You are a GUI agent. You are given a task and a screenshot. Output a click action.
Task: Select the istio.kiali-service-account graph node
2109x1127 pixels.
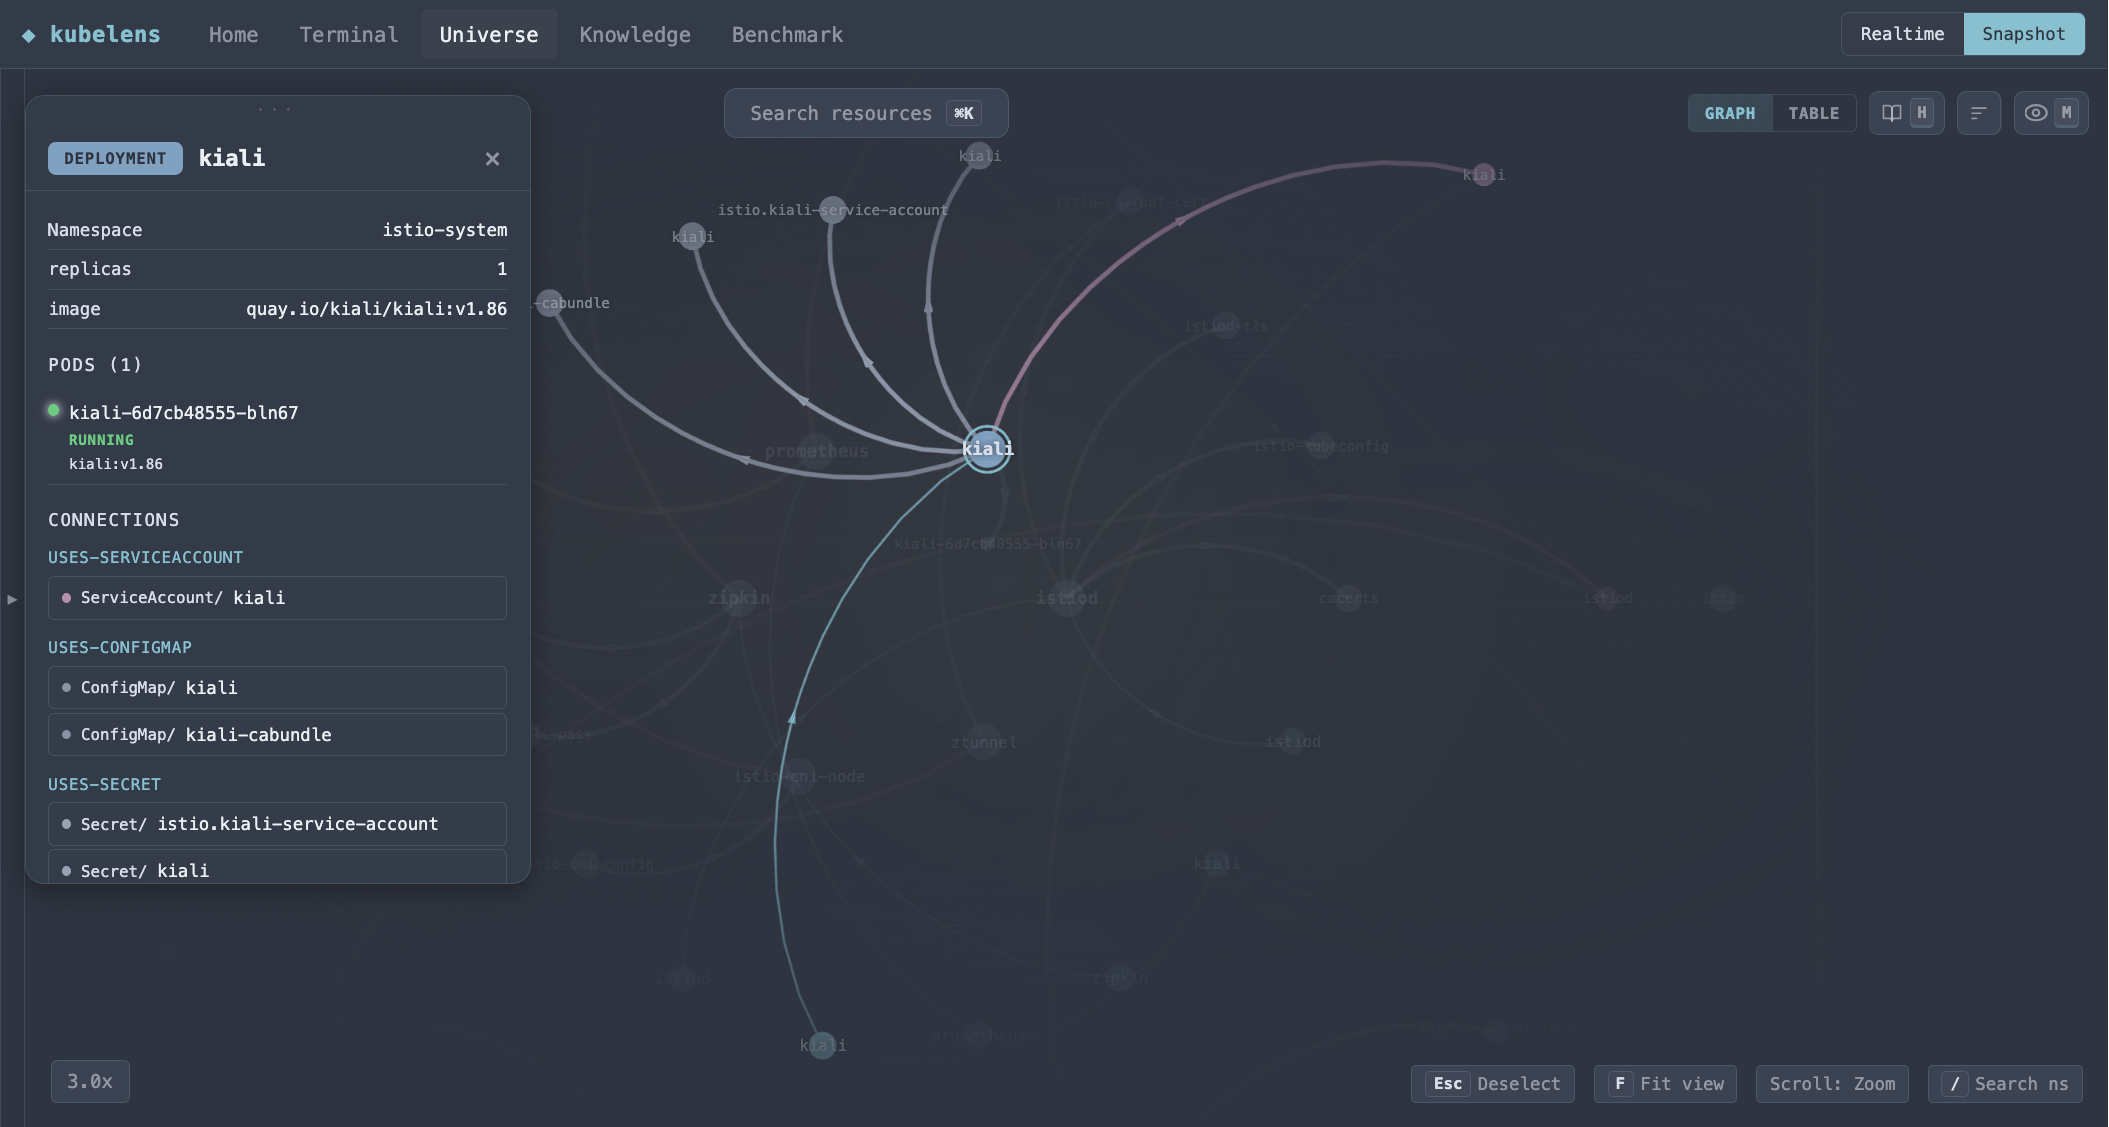tap(832, 209)
